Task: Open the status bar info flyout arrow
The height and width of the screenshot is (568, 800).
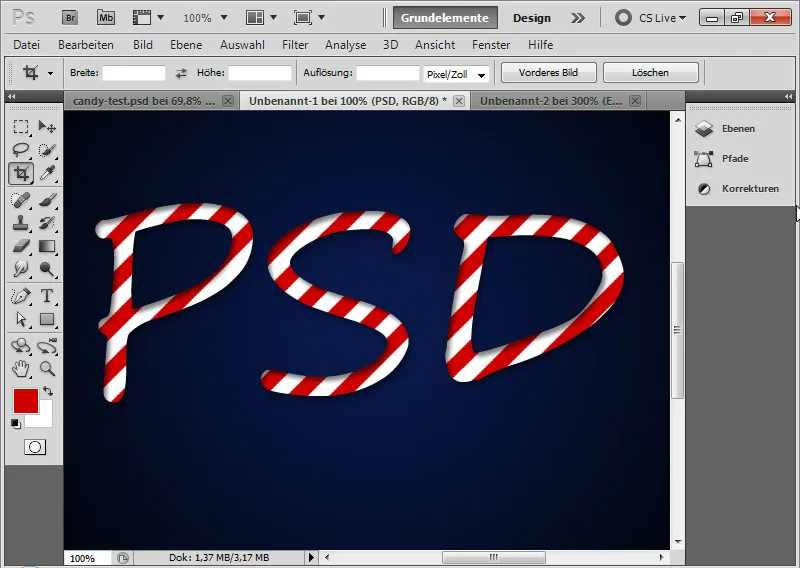Action: click(x=312, y=557)
